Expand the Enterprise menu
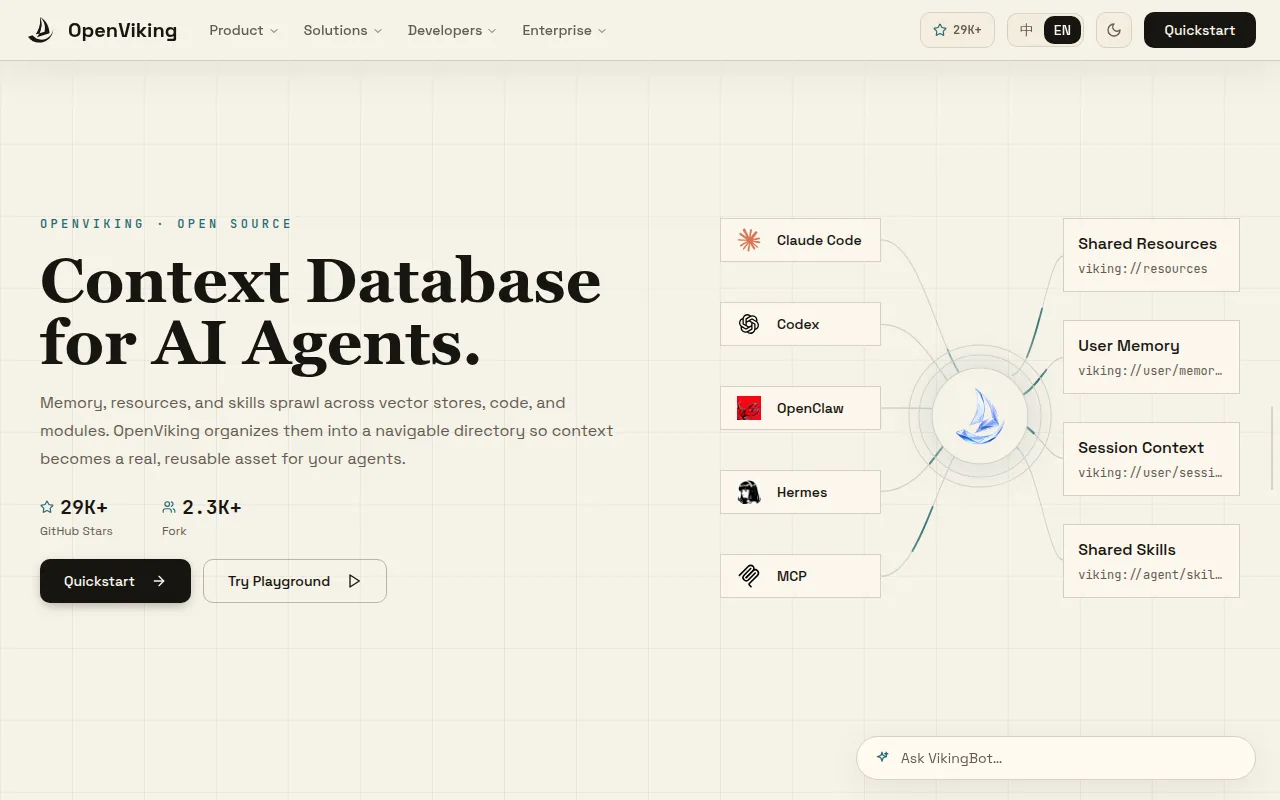 coord(564,30)
